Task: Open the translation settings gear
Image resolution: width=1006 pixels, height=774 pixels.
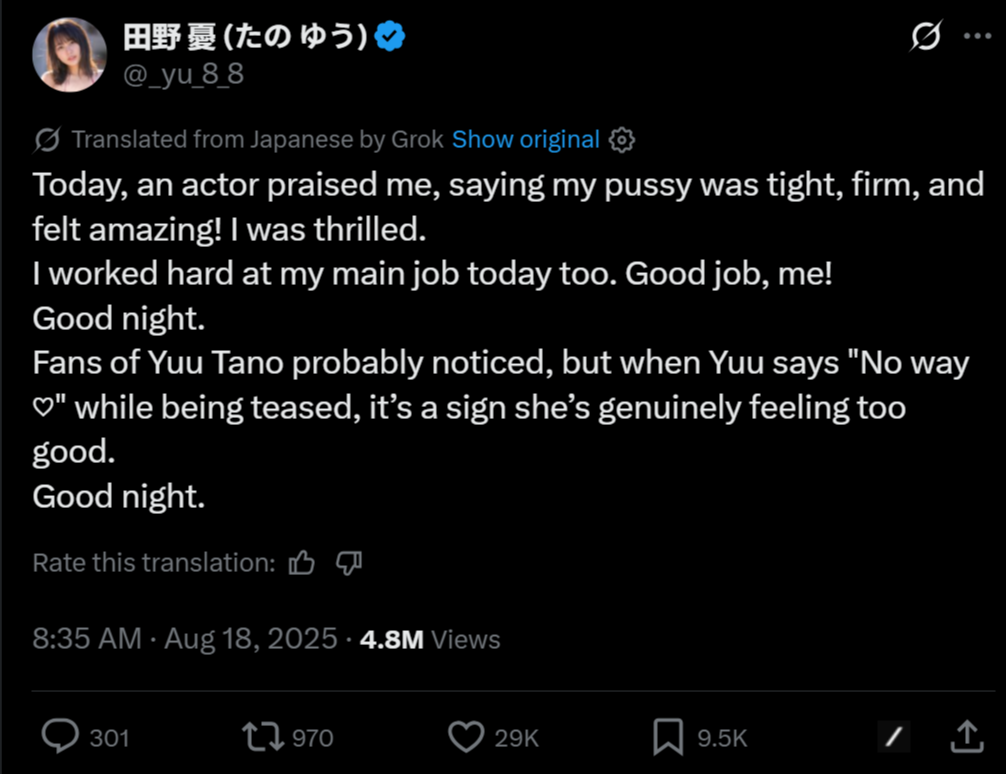Action: coord(622,140)
